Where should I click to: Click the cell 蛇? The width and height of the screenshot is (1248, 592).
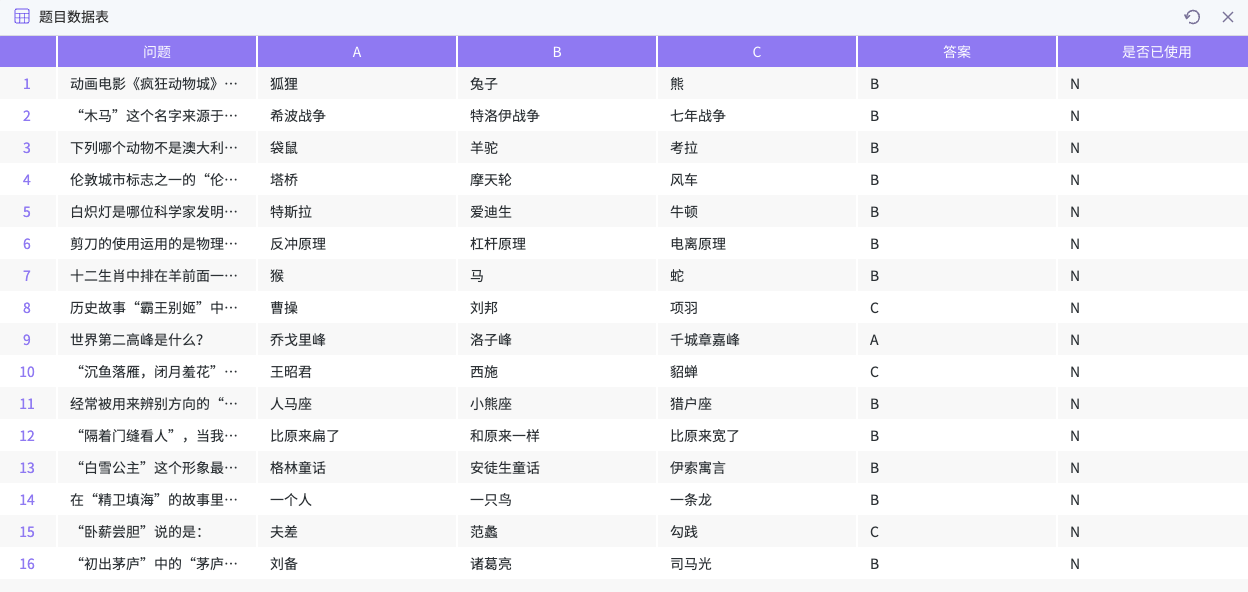pos(757,276)
